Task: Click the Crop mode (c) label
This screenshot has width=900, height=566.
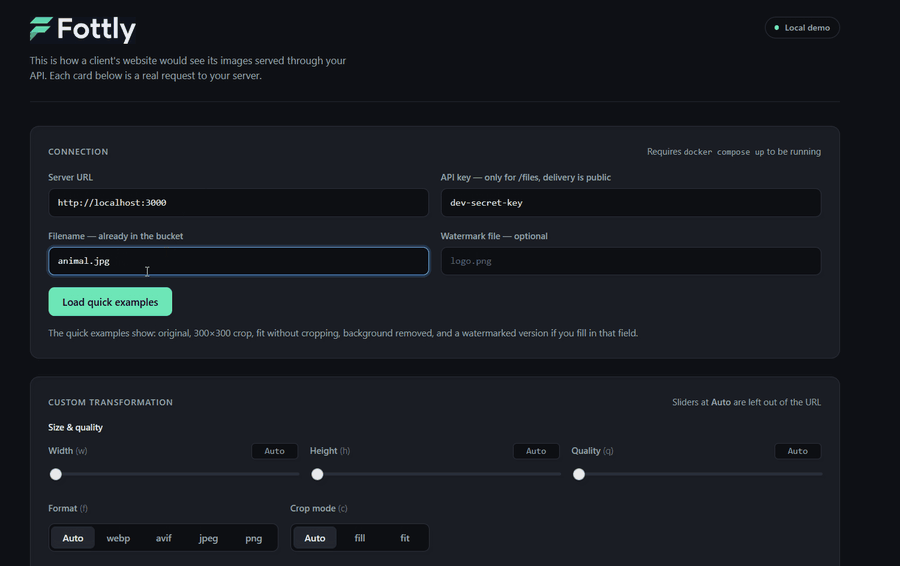Action: [319, 509]
